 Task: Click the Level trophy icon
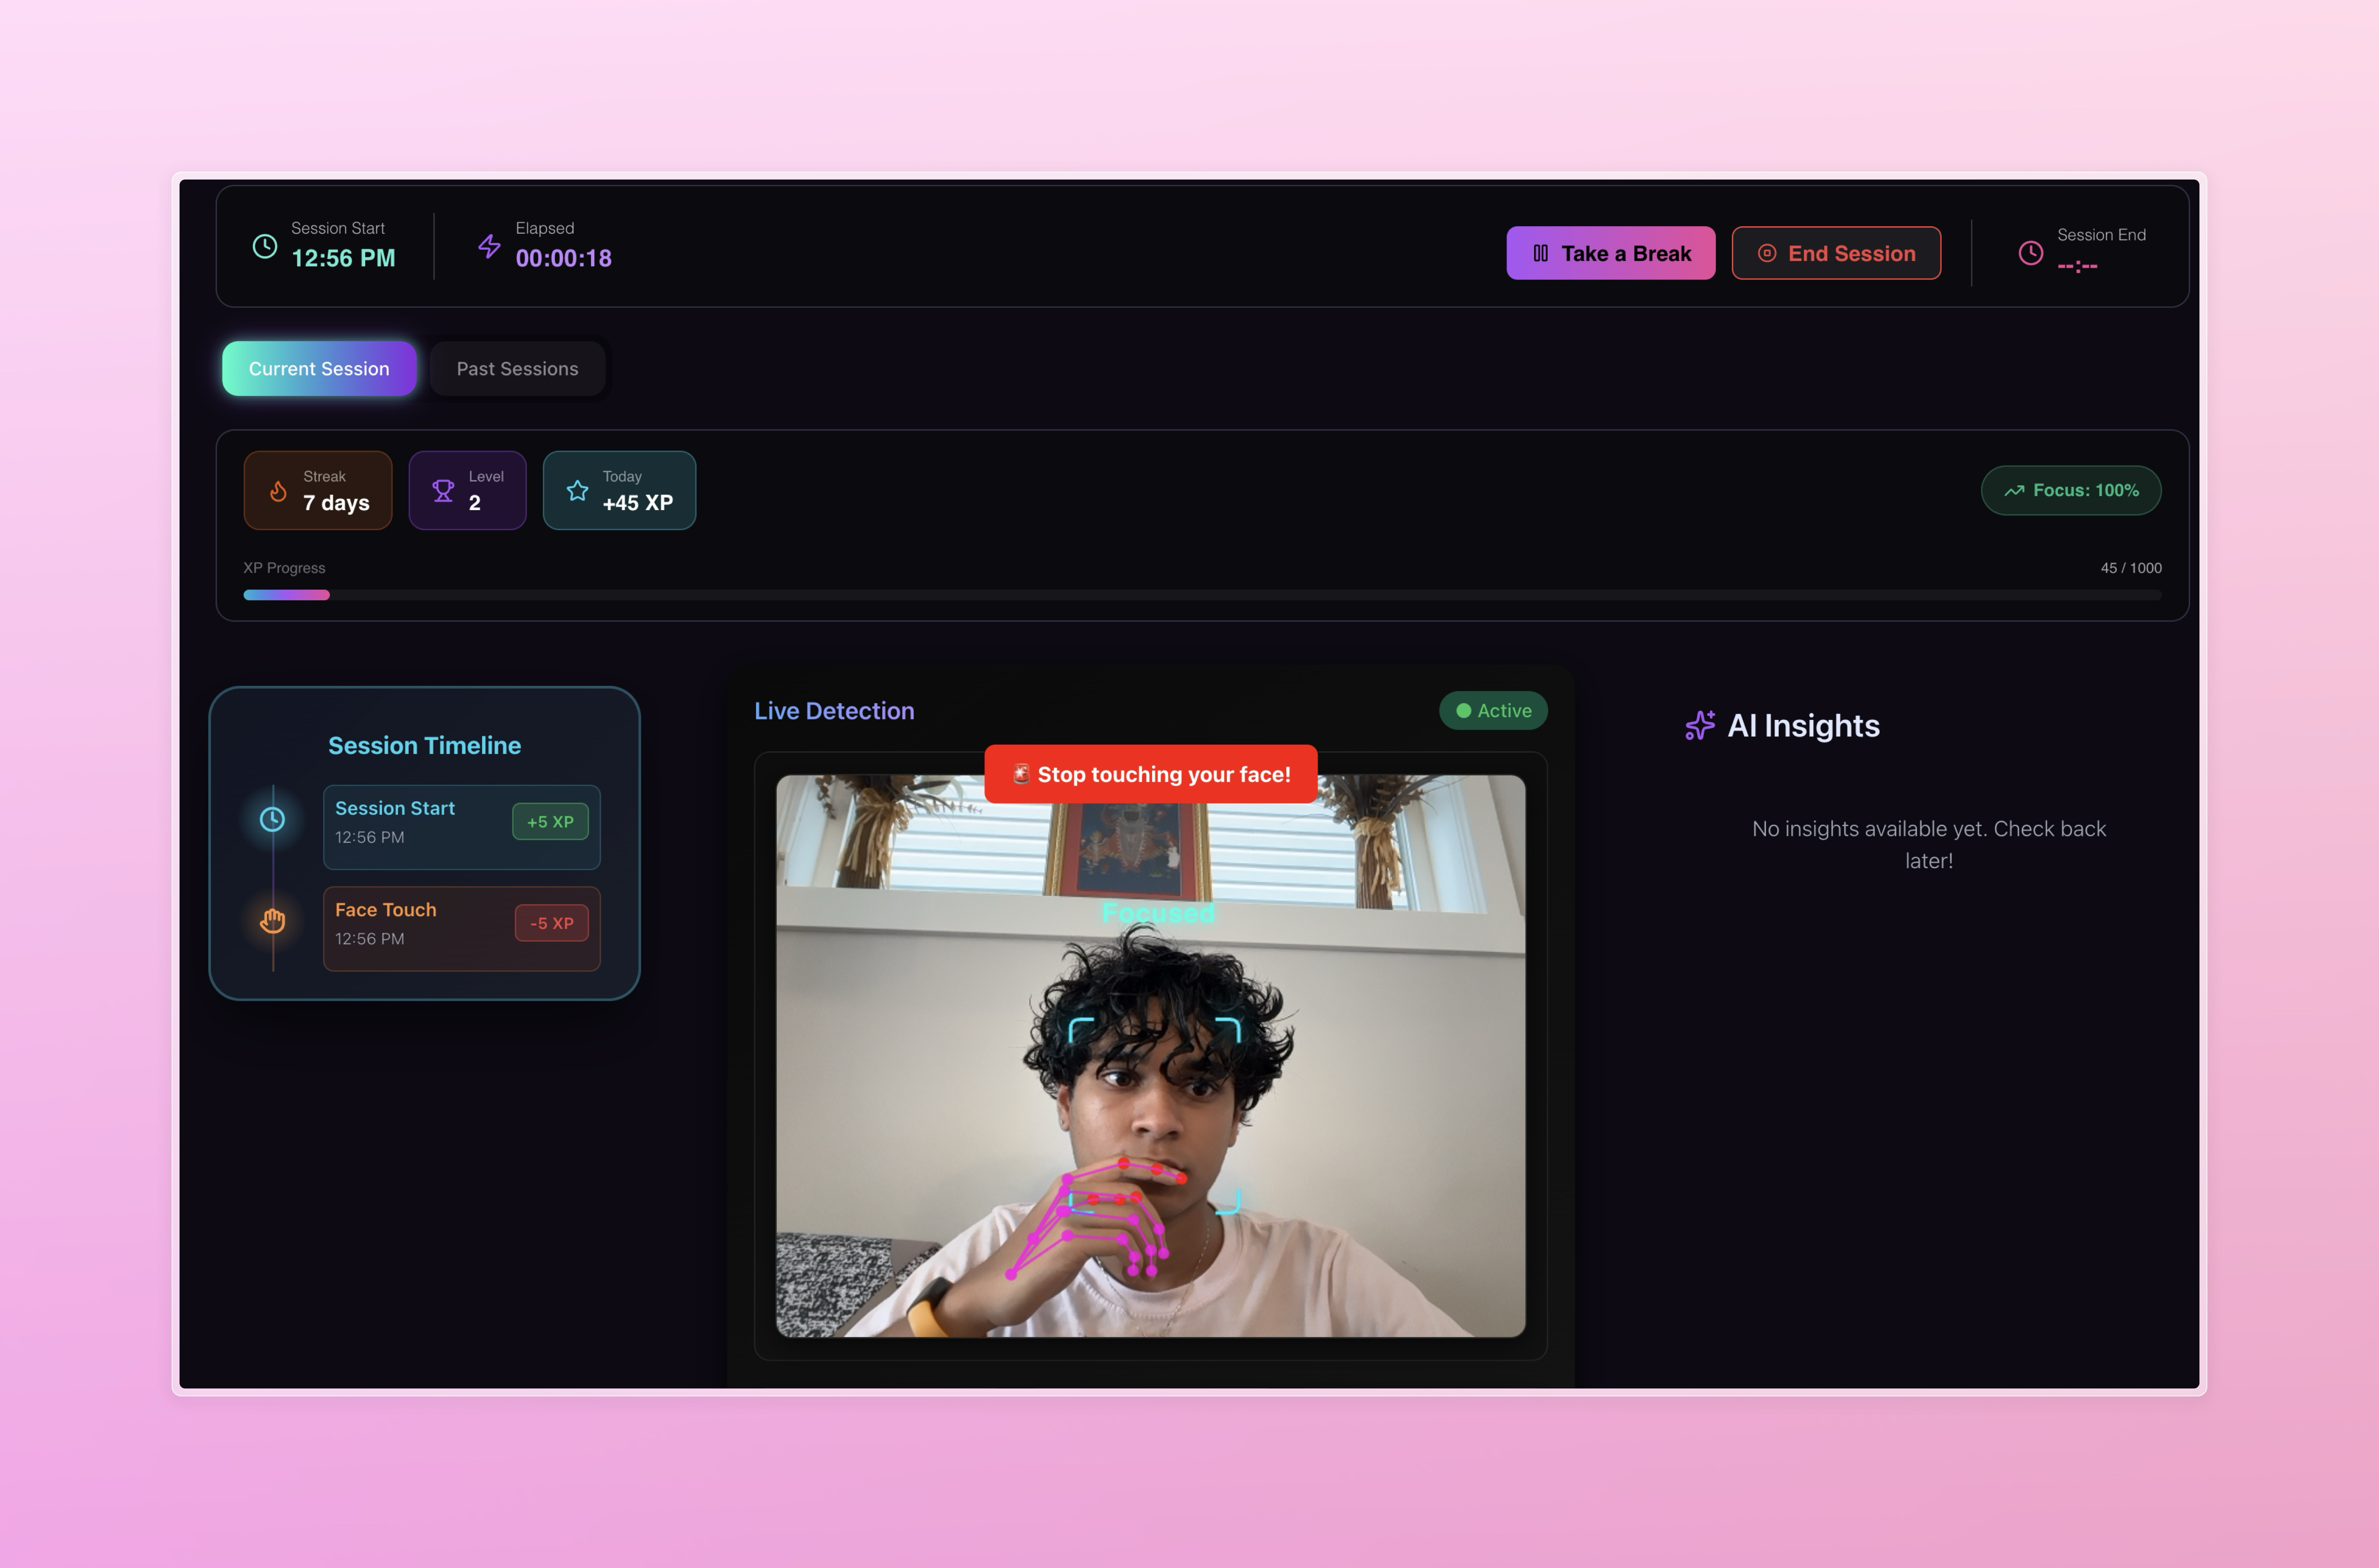click(443, 491)
